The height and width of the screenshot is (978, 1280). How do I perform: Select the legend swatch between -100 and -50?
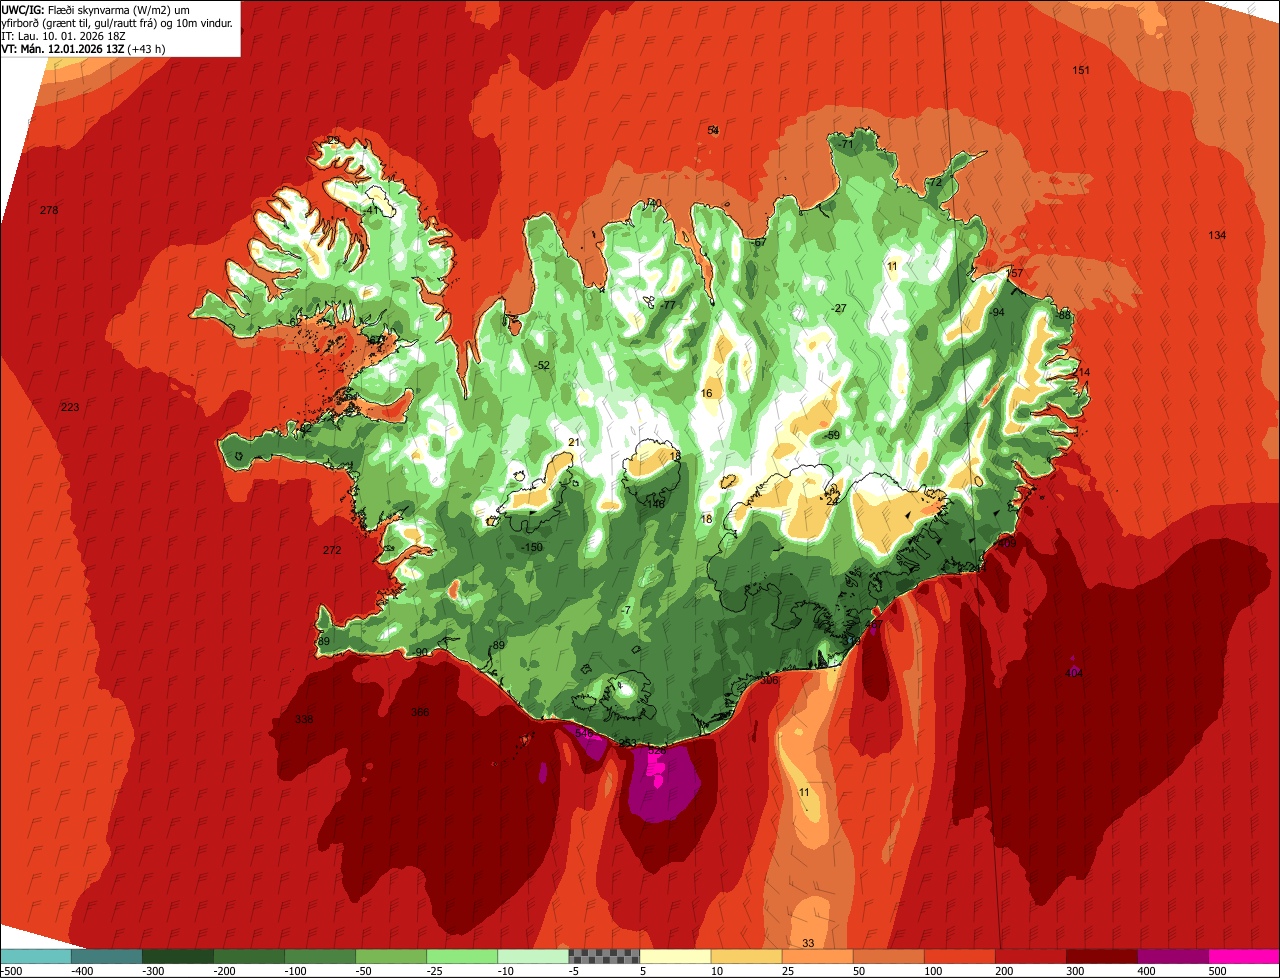(320, 955)
